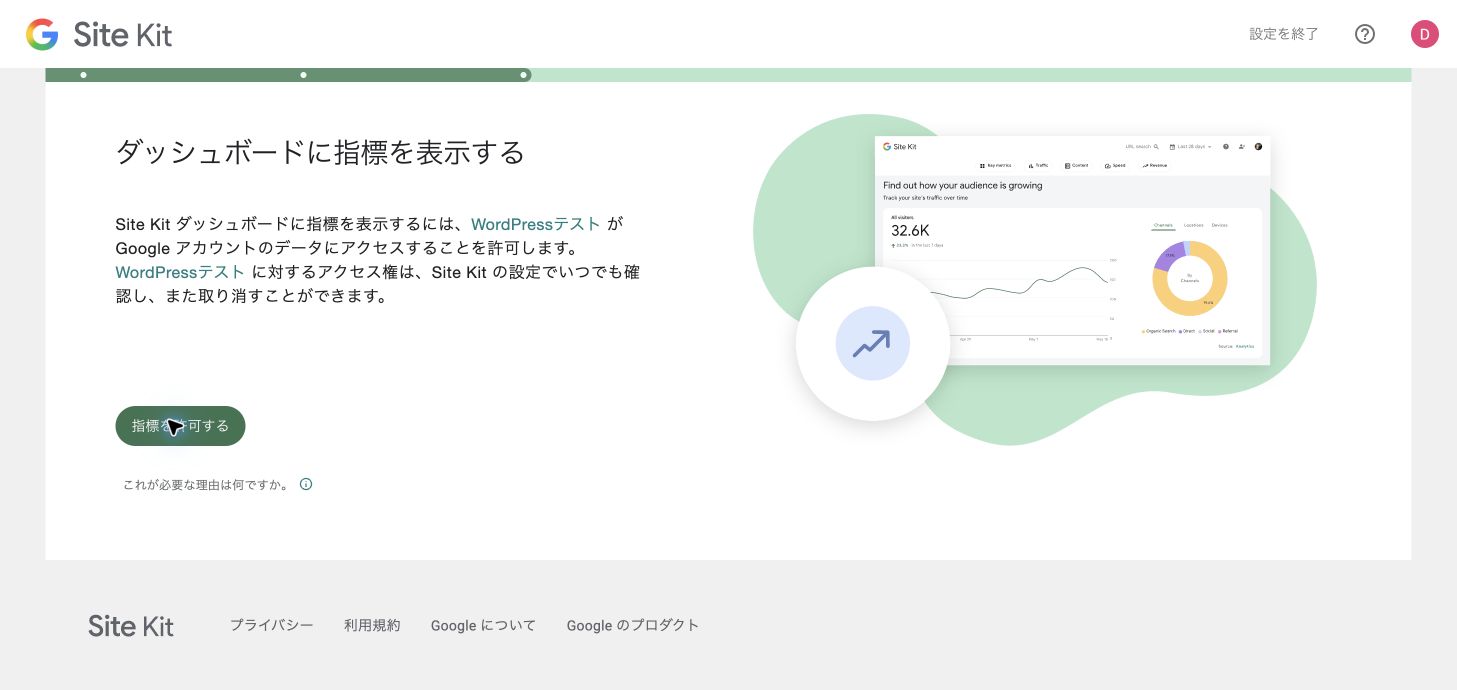Click the second progress step dot
The image size is (1457, 690).
point(303,75)
